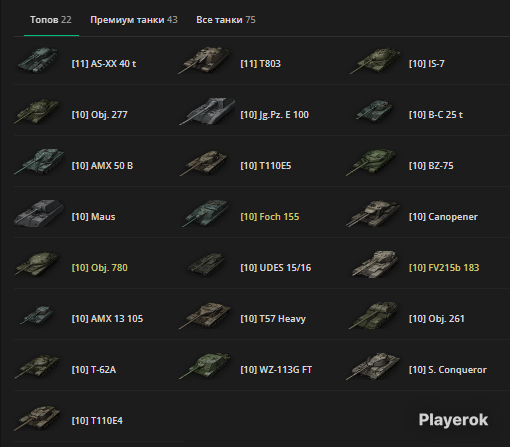Viewport: 510px width, 447px height.
Task: Select the text [10] B-C 25 t
Action: pos(436,115)
